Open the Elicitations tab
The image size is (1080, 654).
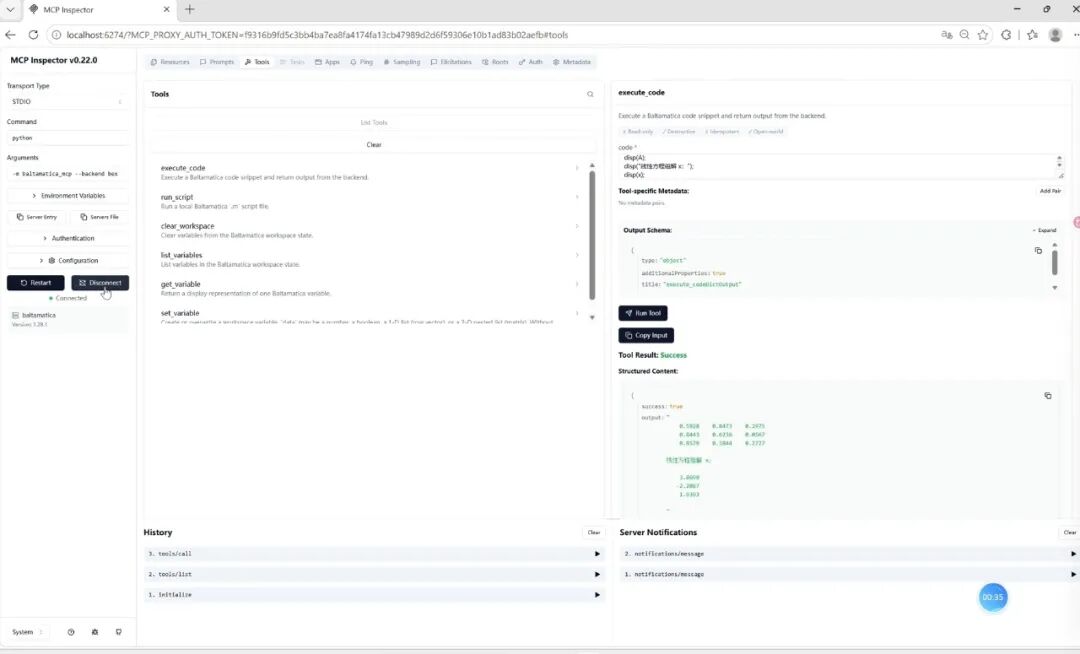[451, 62]
